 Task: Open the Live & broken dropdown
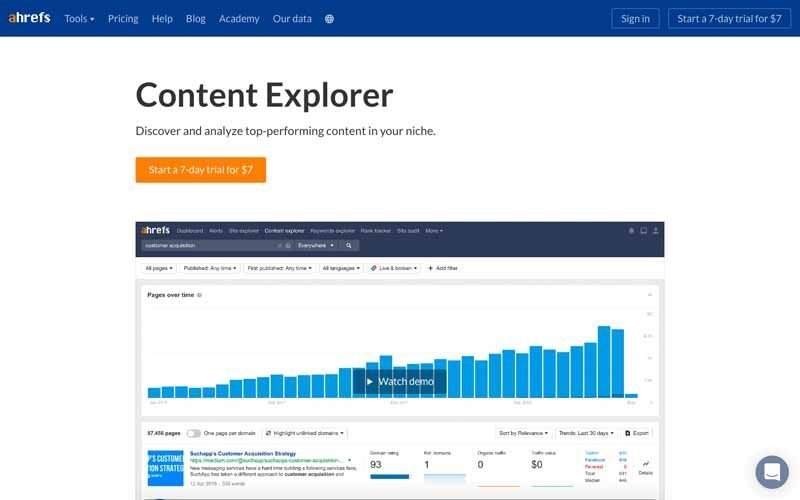[394, 268]
